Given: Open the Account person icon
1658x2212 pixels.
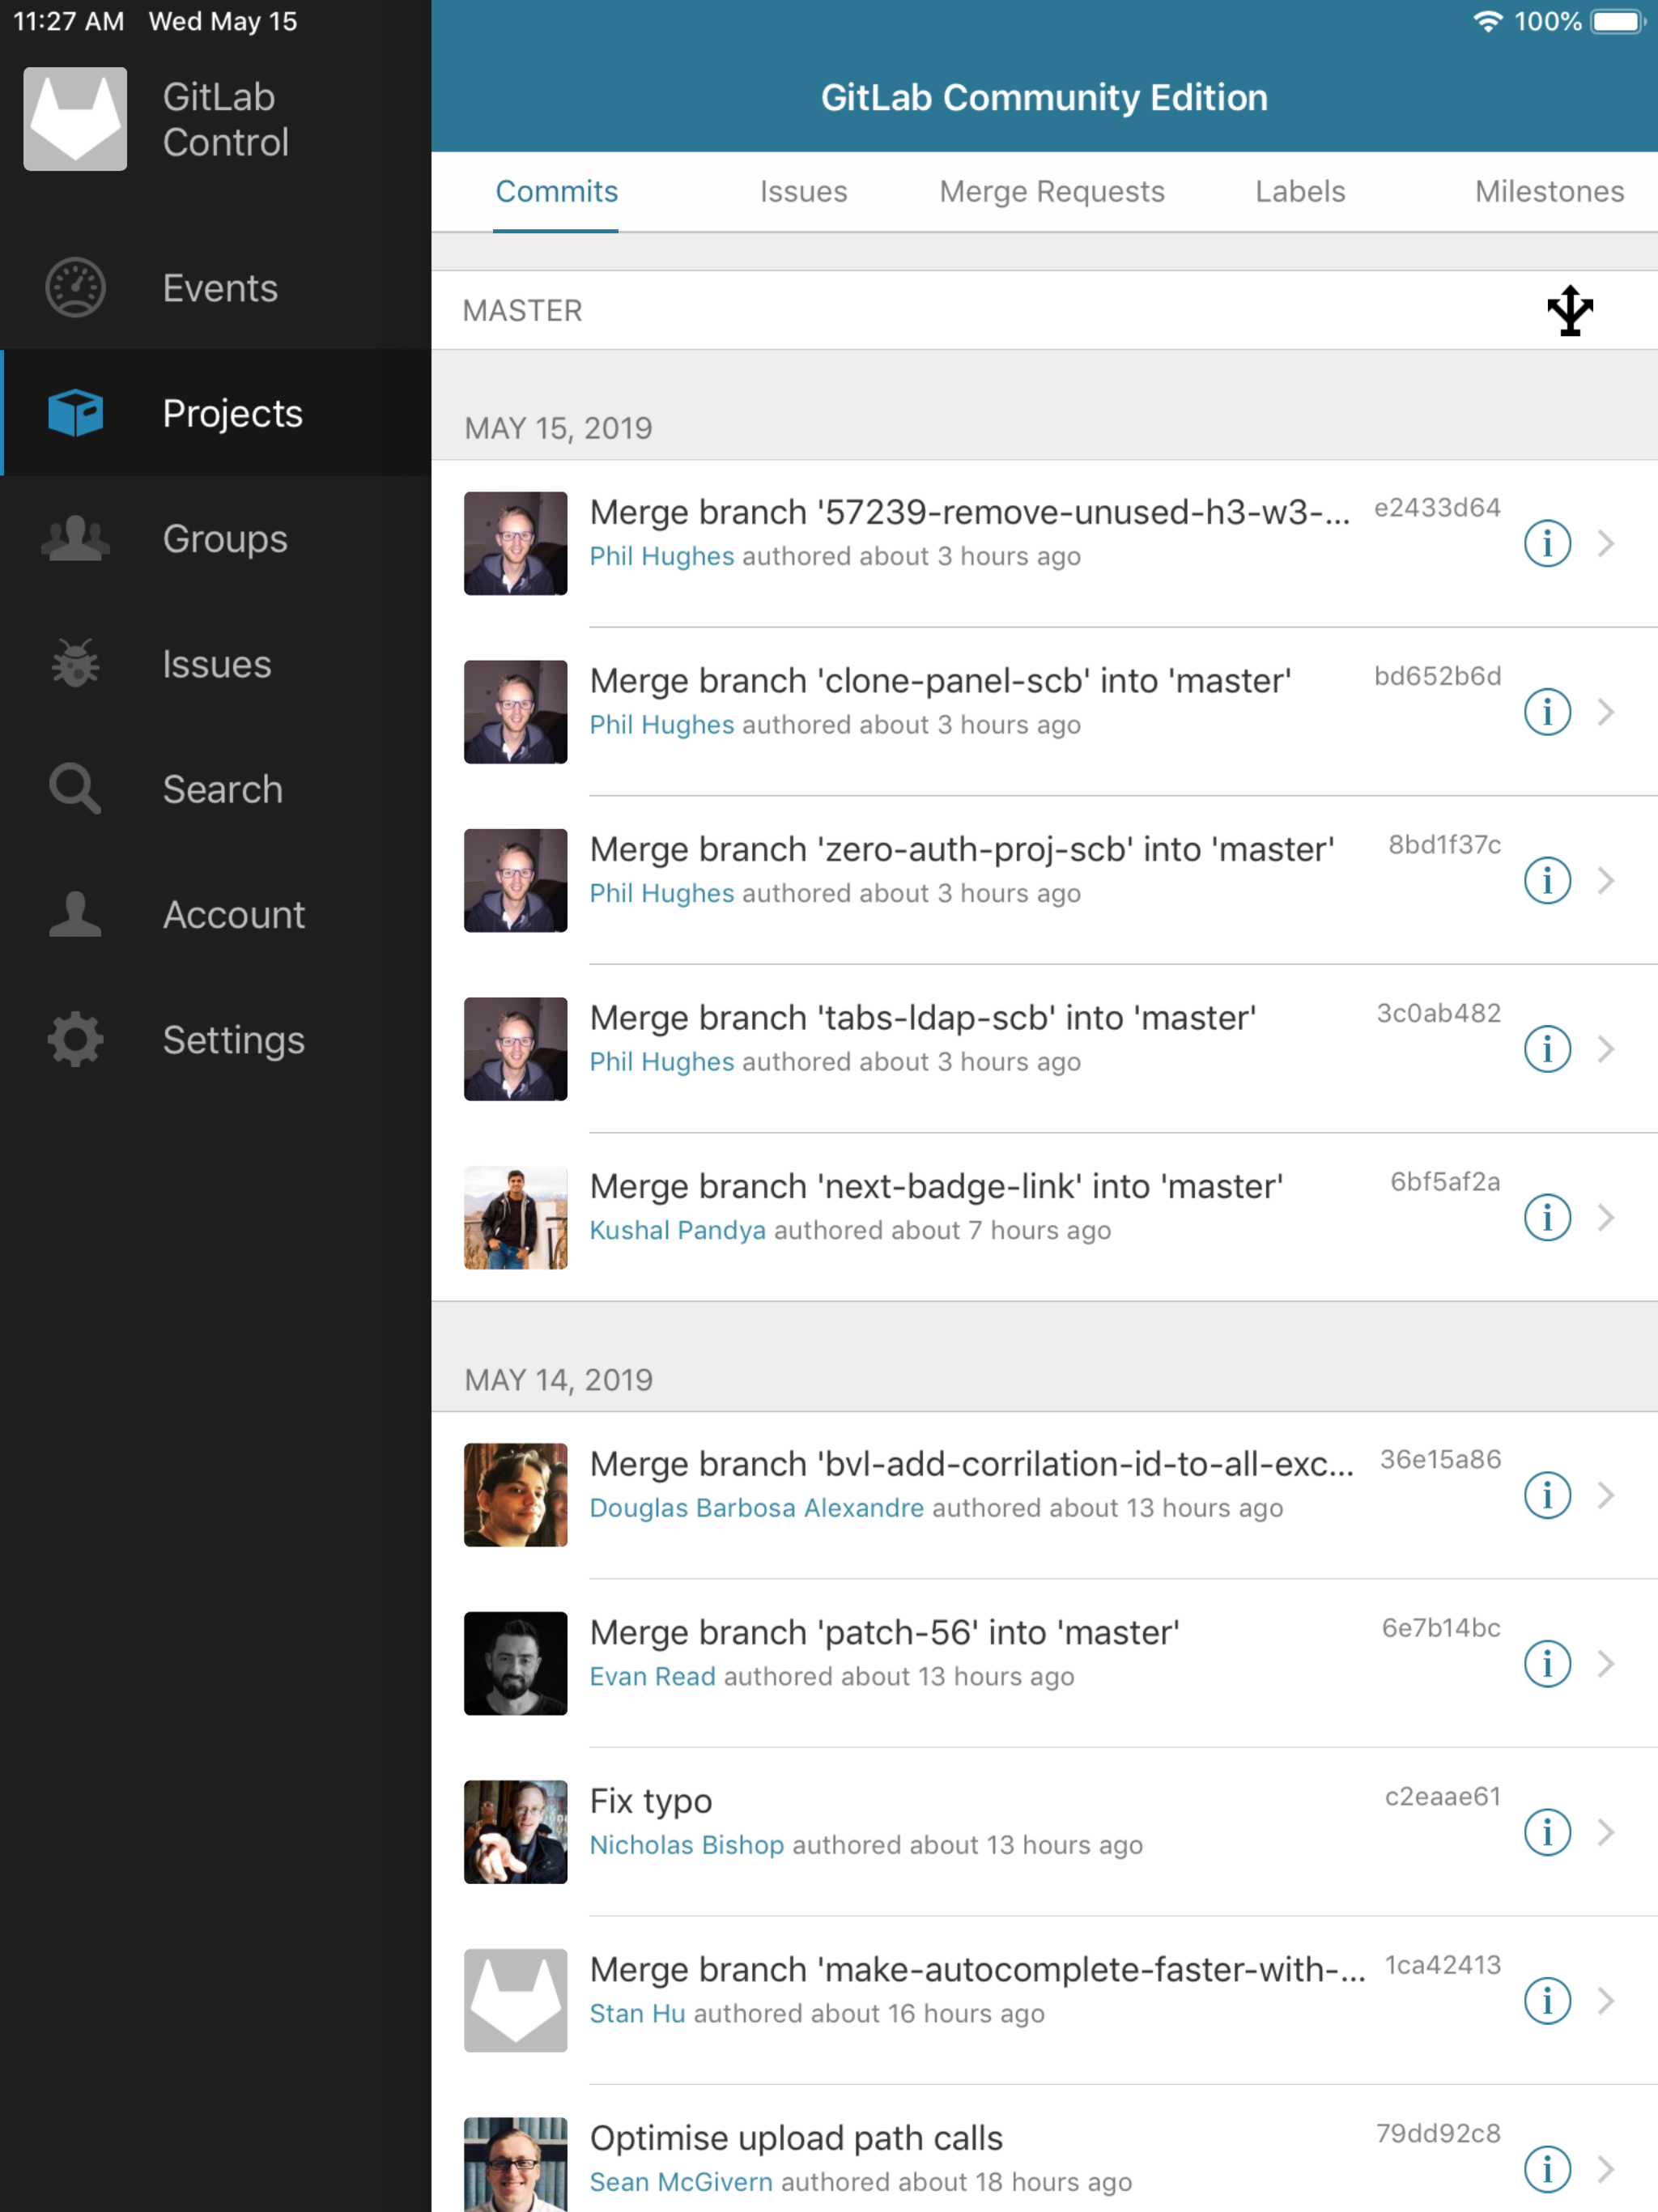Looking at the screenshot, I should click(75, 914).
